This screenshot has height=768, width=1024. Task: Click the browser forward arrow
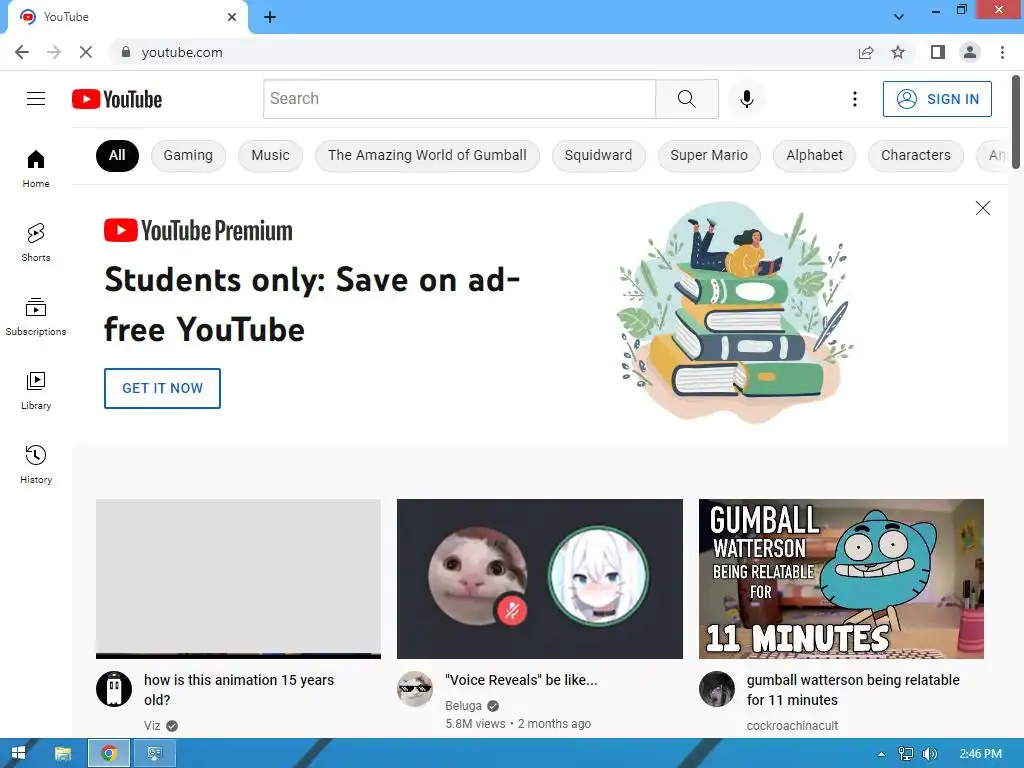pyautogui.click(x=54, y=52)
